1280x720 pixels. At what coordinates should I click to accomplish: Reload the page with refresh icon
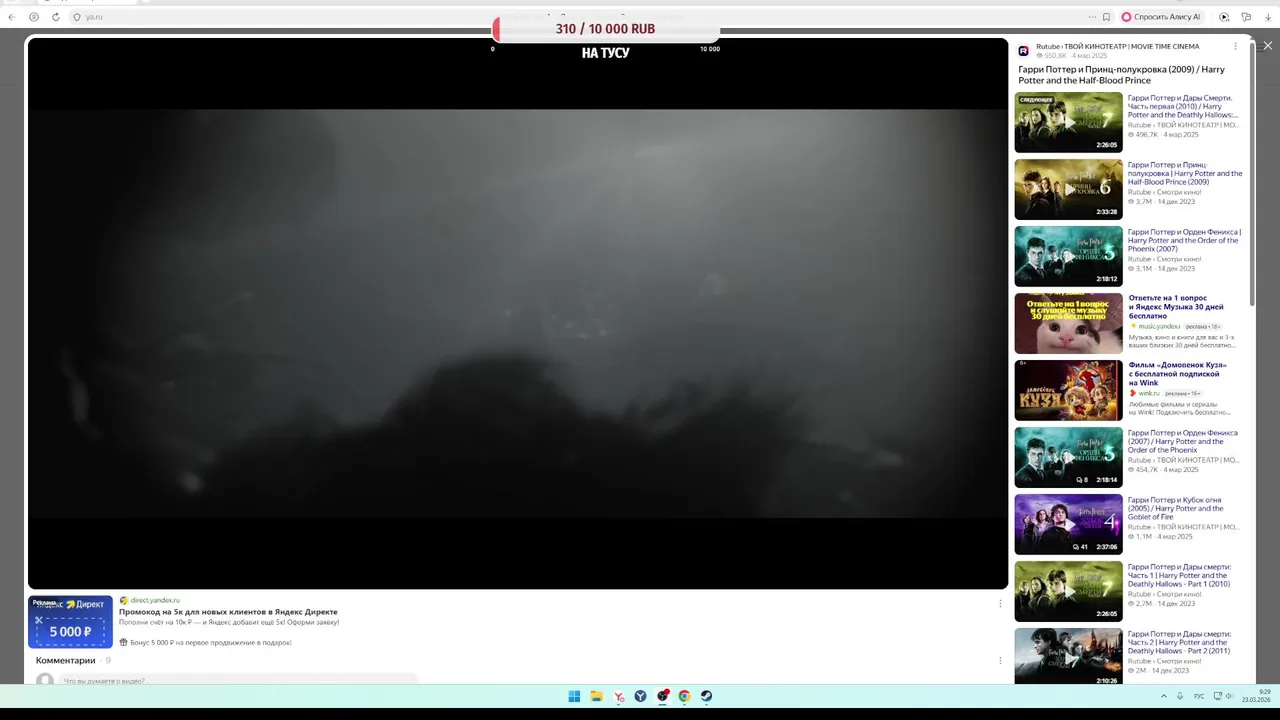click(x=56, y=17)
